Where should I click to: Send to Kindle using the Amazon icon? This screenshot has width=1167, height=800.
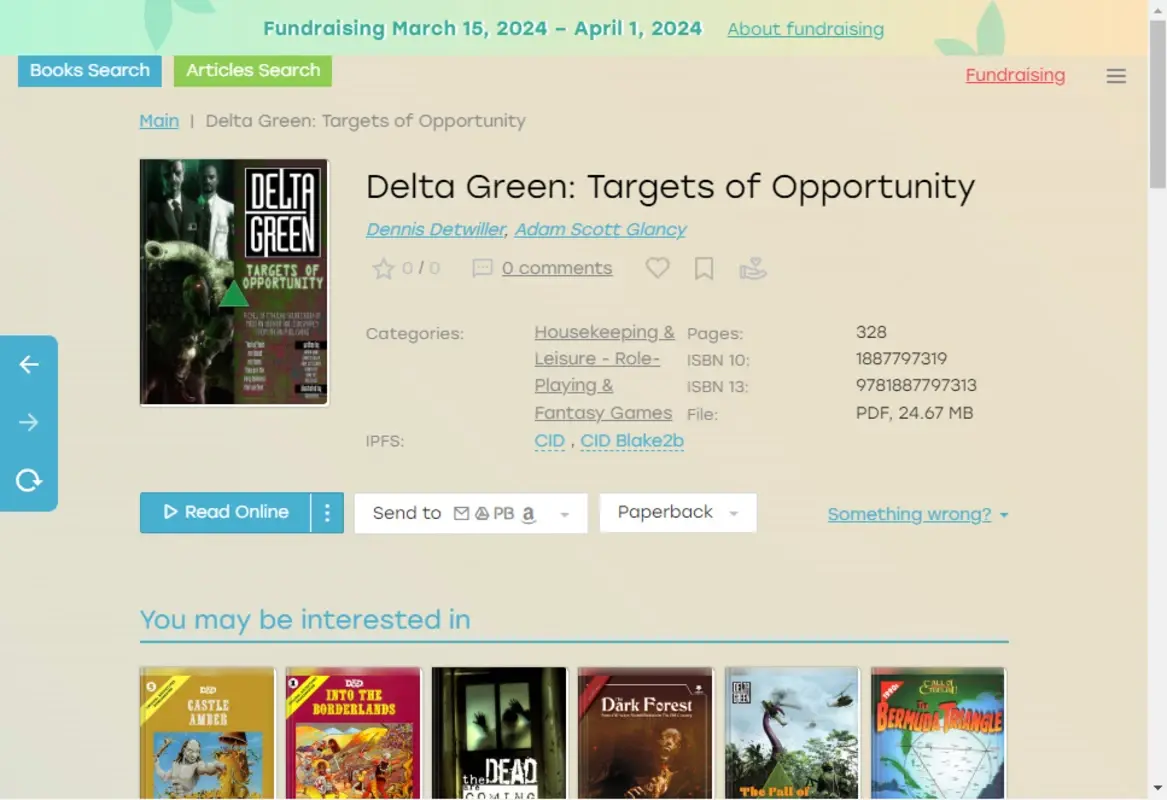click(x=528, y=513)
